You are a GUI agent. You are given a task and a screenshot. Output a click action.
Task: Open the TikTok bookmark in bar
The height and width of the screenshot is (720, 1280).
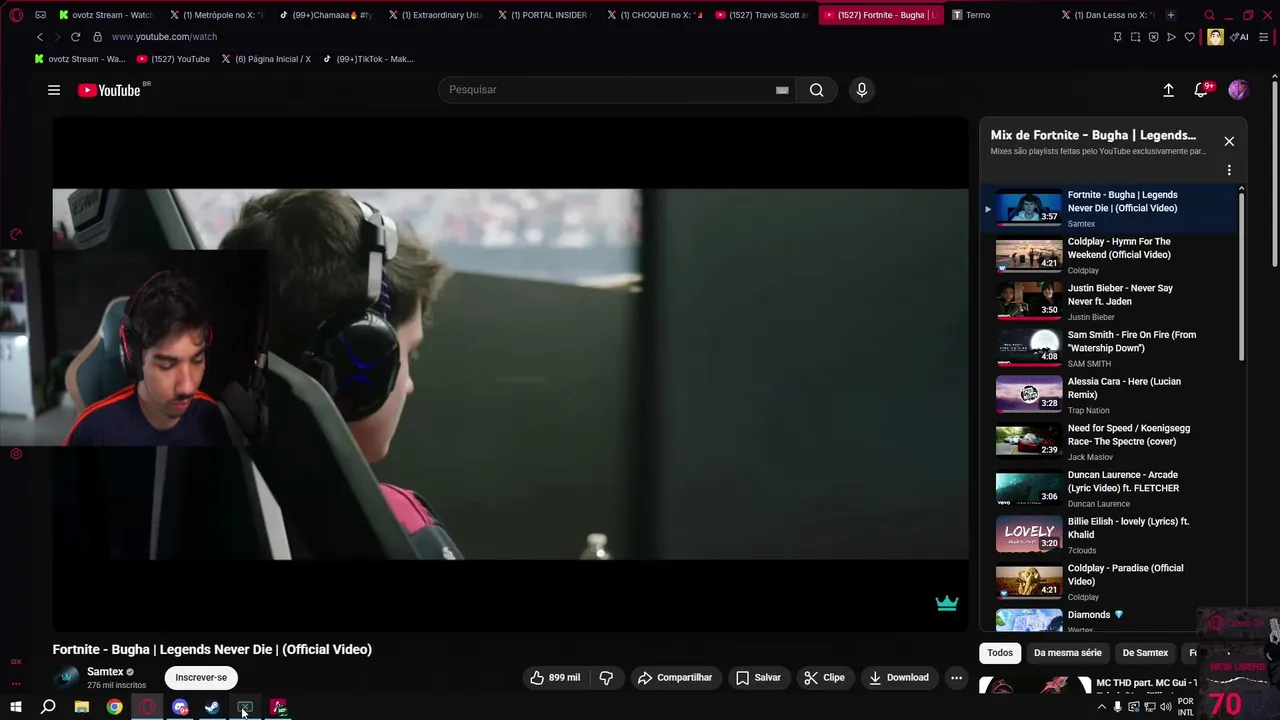pyautogui.click(x=367, y=59)
